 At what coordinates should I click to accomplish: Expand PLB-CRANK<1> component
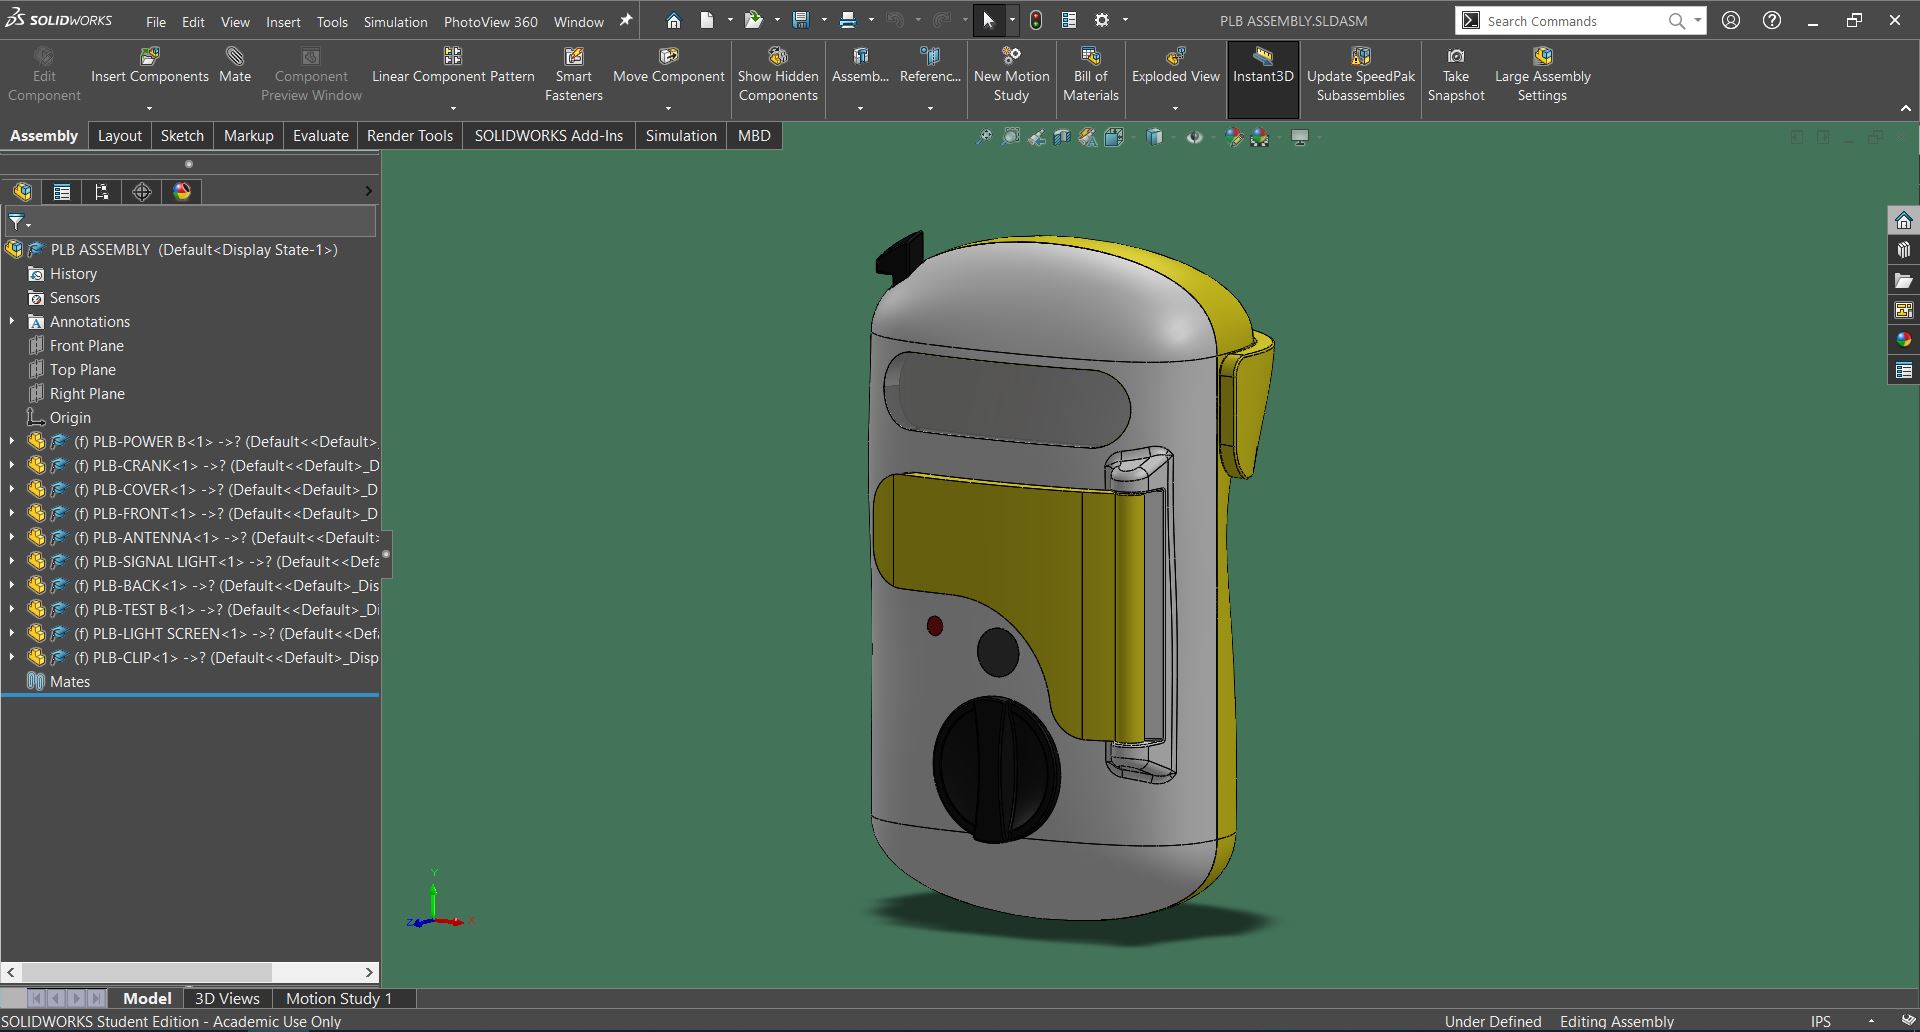click(12, 465)
